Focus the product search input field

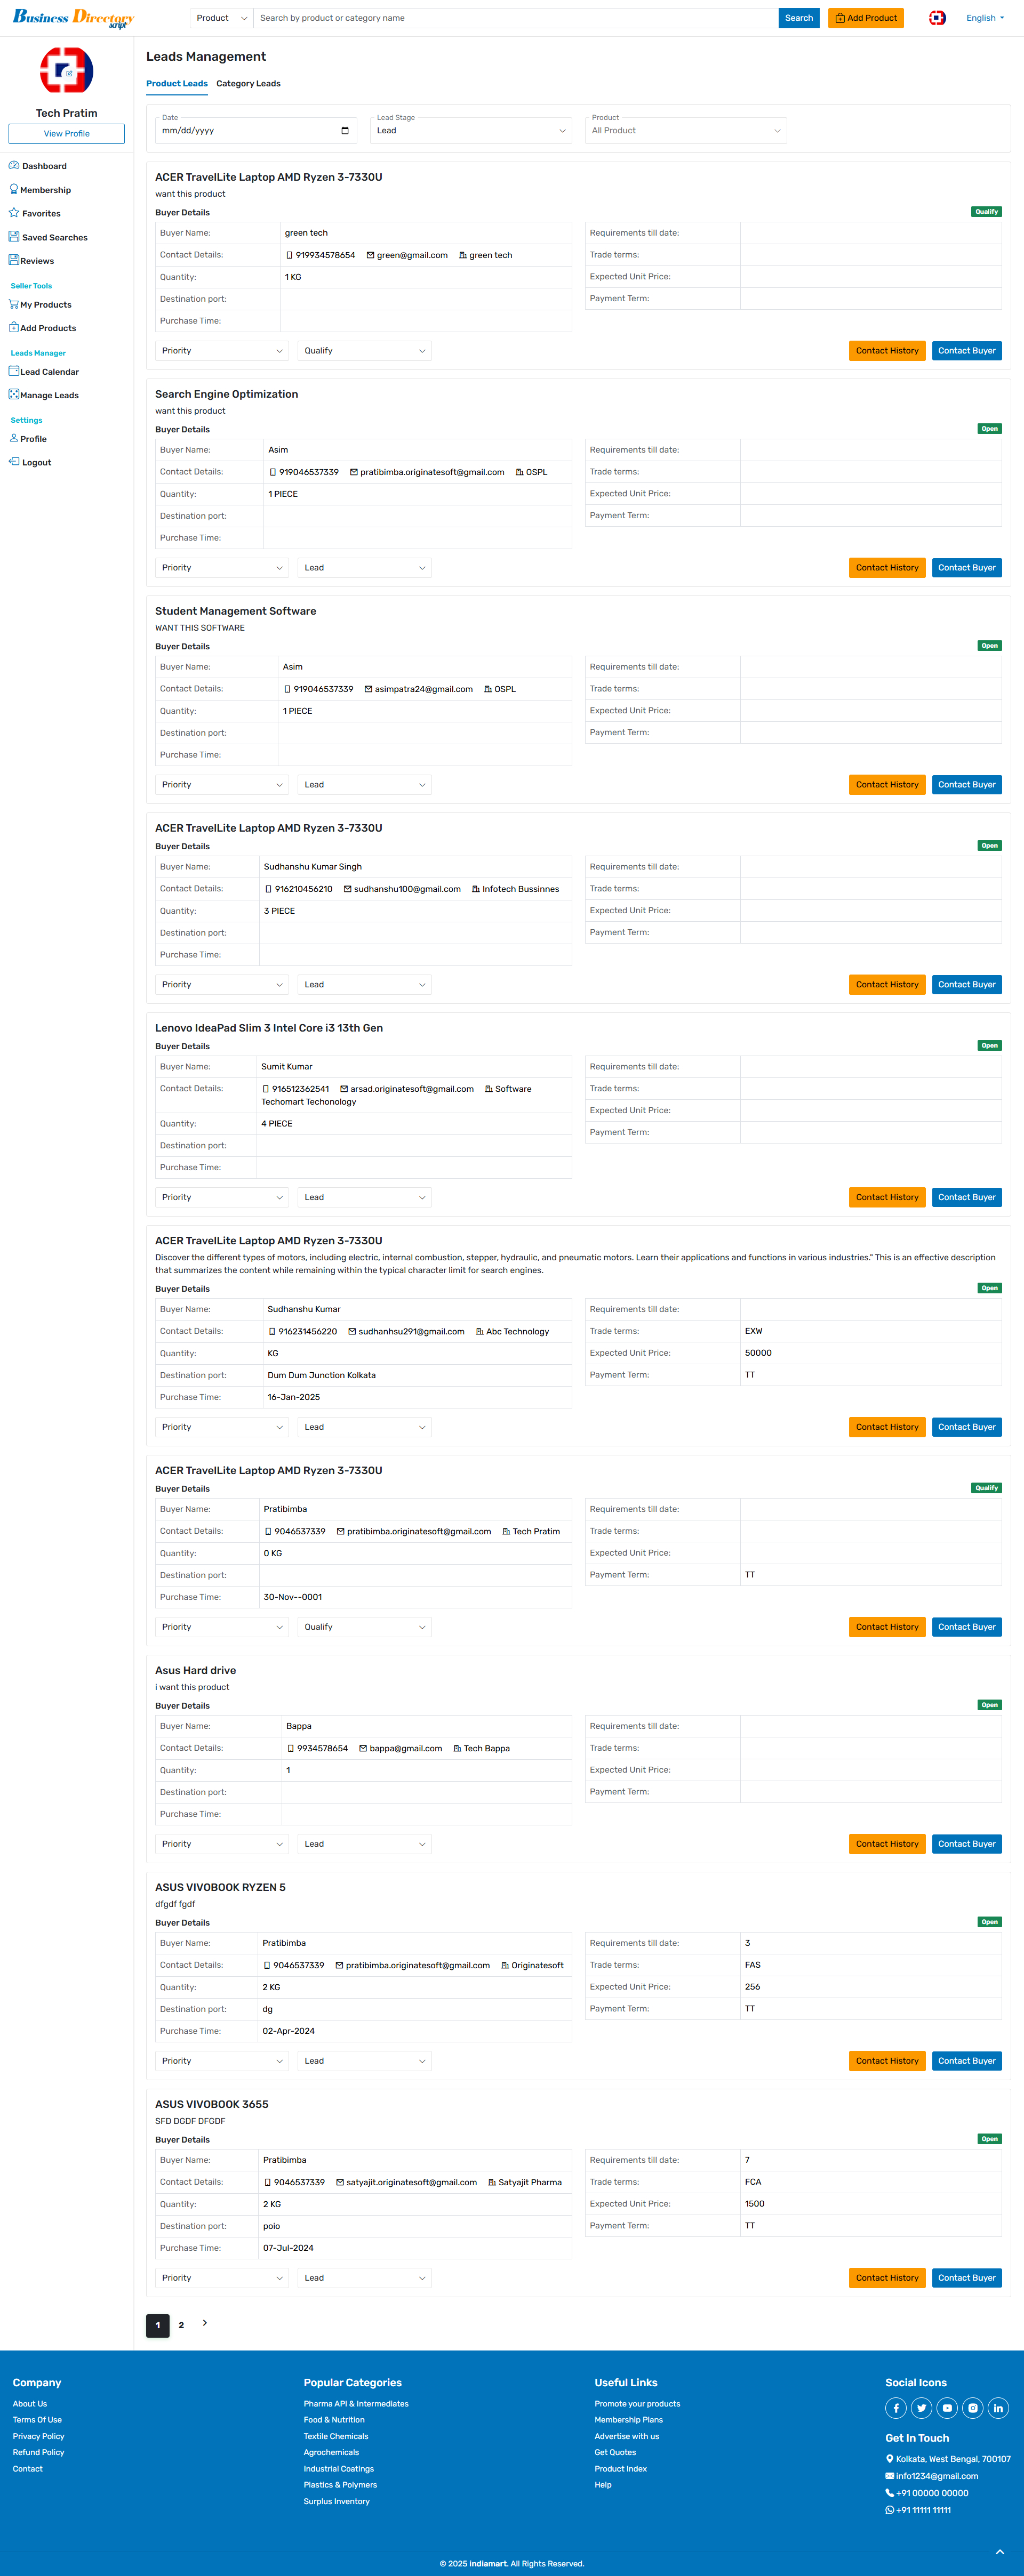515,18
